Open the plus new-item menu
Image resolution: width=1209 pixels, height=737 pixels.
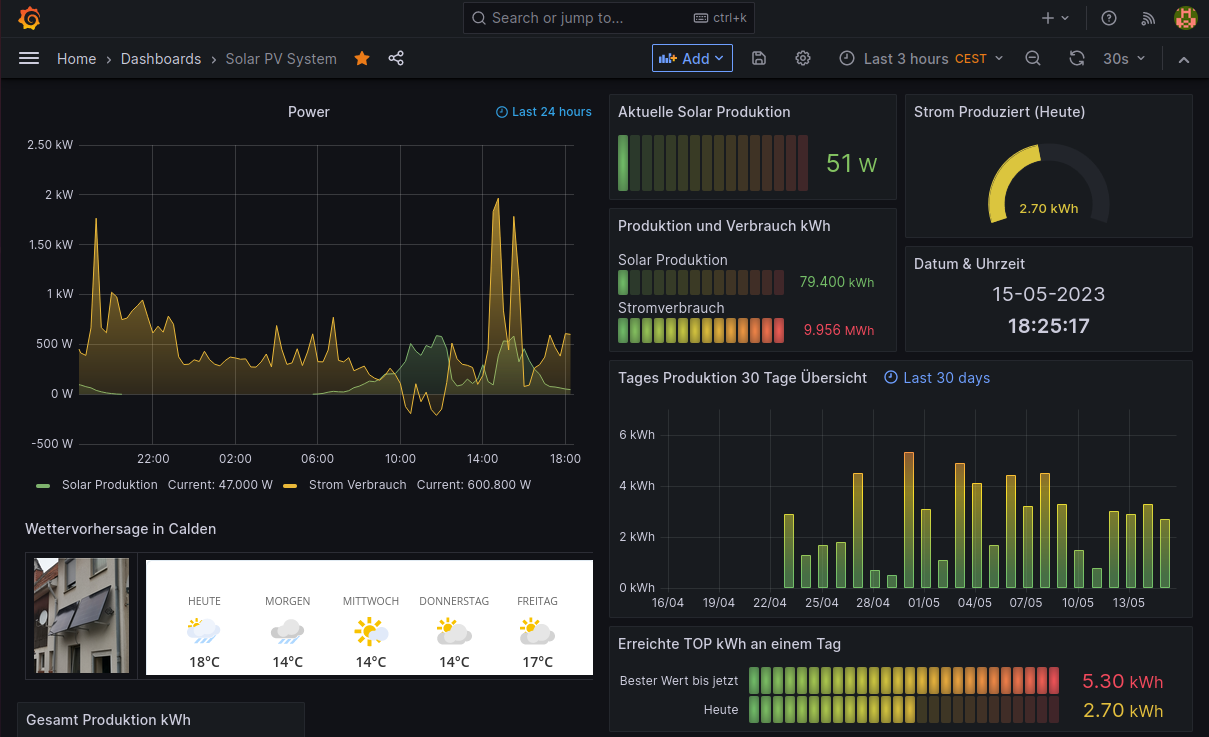1055,18
